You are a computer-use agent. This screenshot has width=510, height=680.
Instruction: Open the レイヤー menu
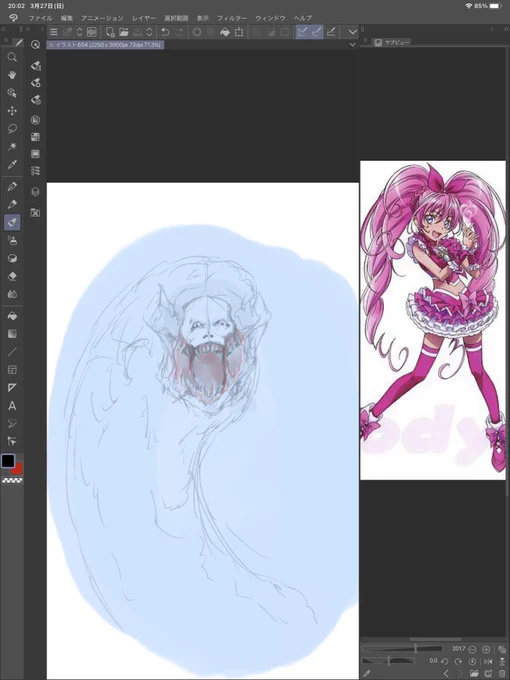click(x=144, y=18)
